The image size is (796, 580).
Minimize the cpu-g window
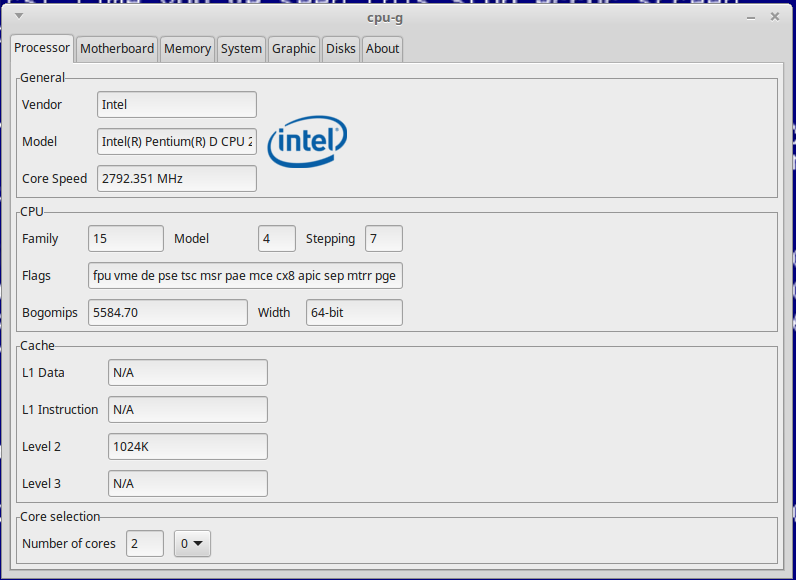[751, 18]
